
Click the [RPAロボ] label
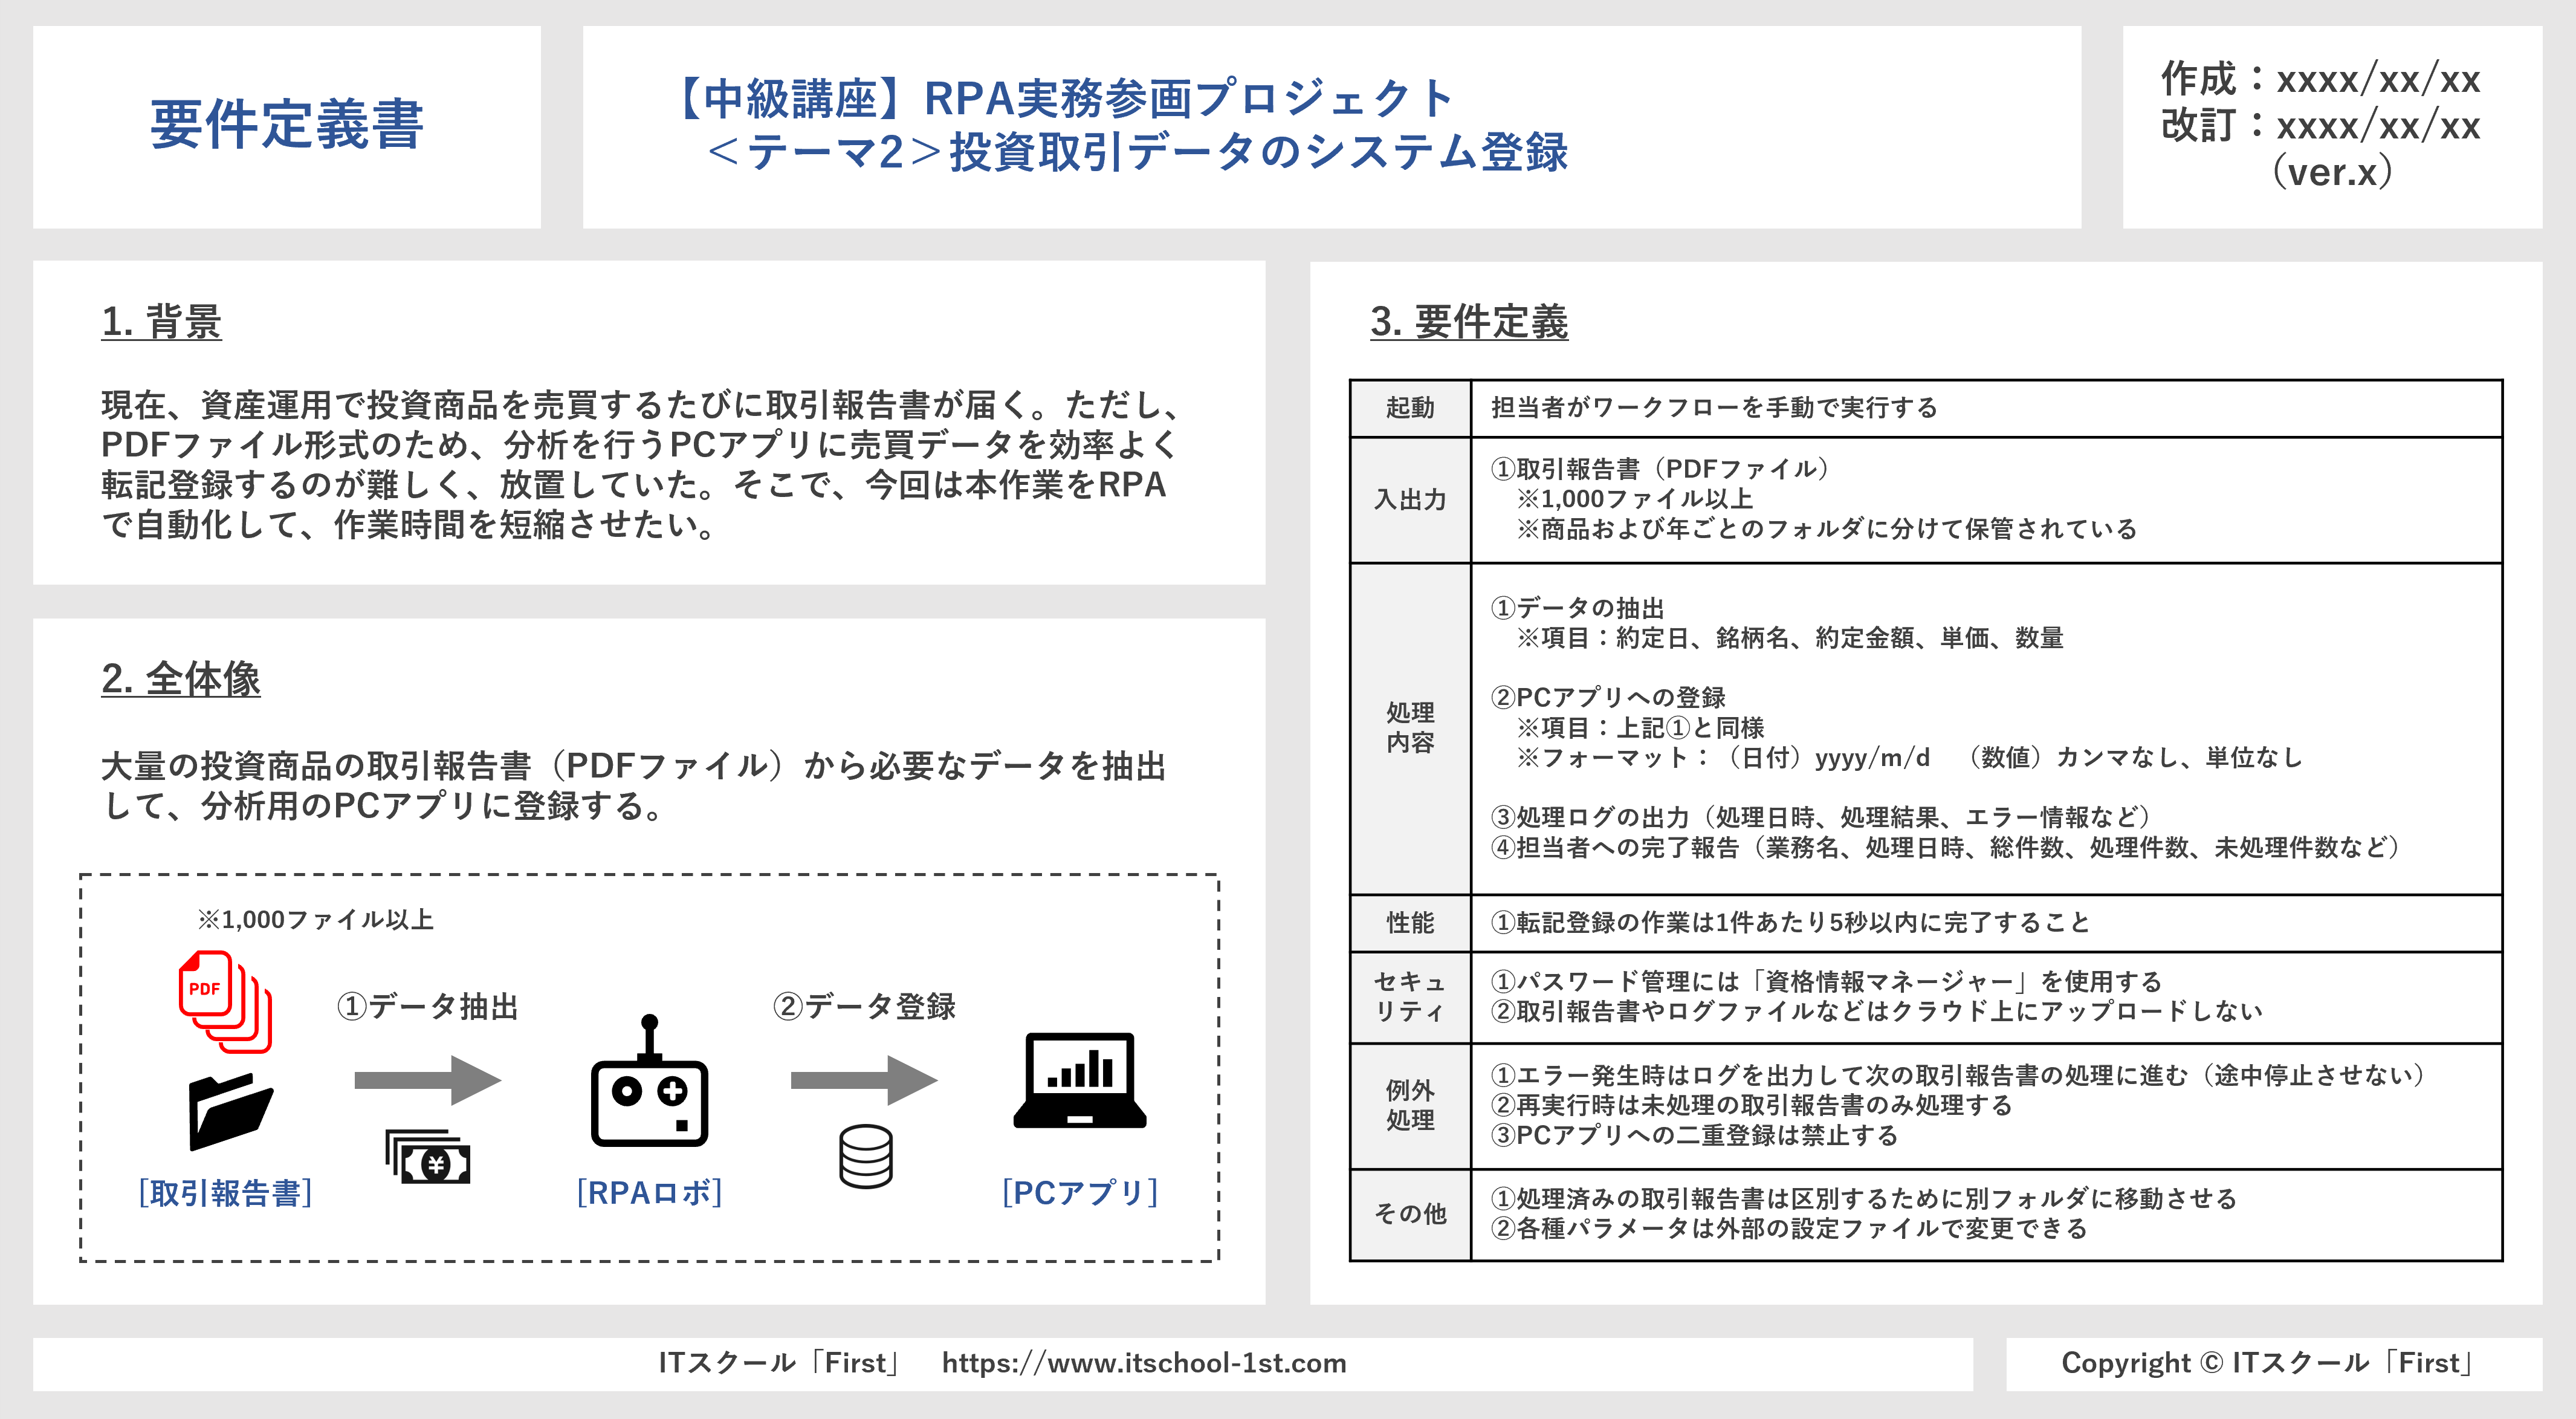click(649, 1193)
